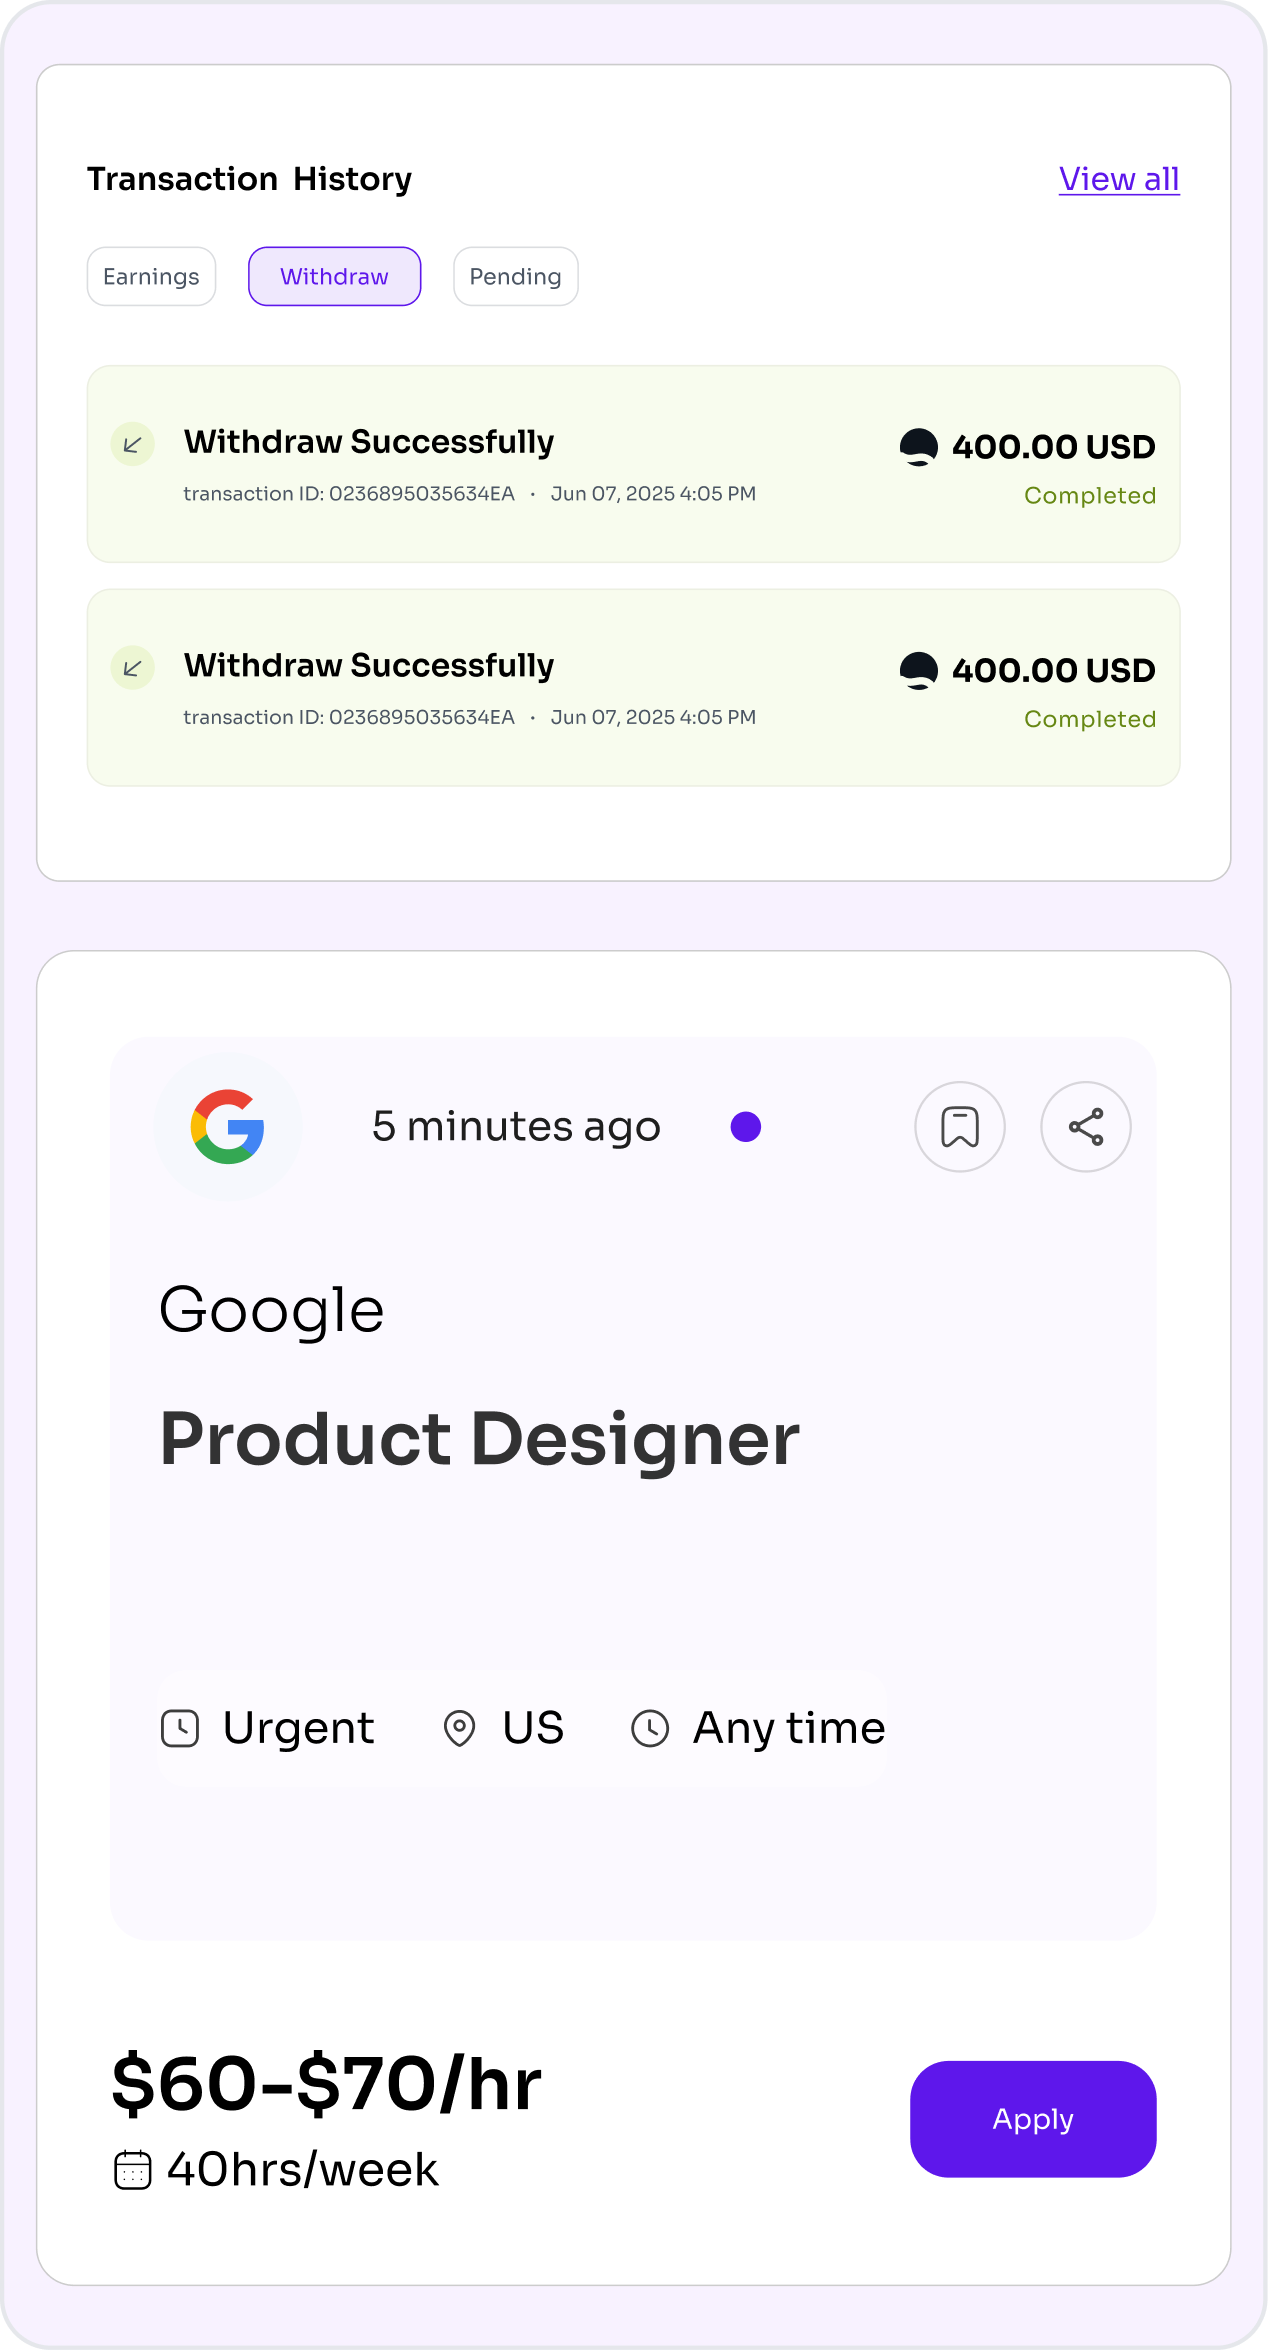Switch to the Earnings tab
The width and height of the screenshot is (1268, 2350).
pyautogui.click(x=151, y=276)
